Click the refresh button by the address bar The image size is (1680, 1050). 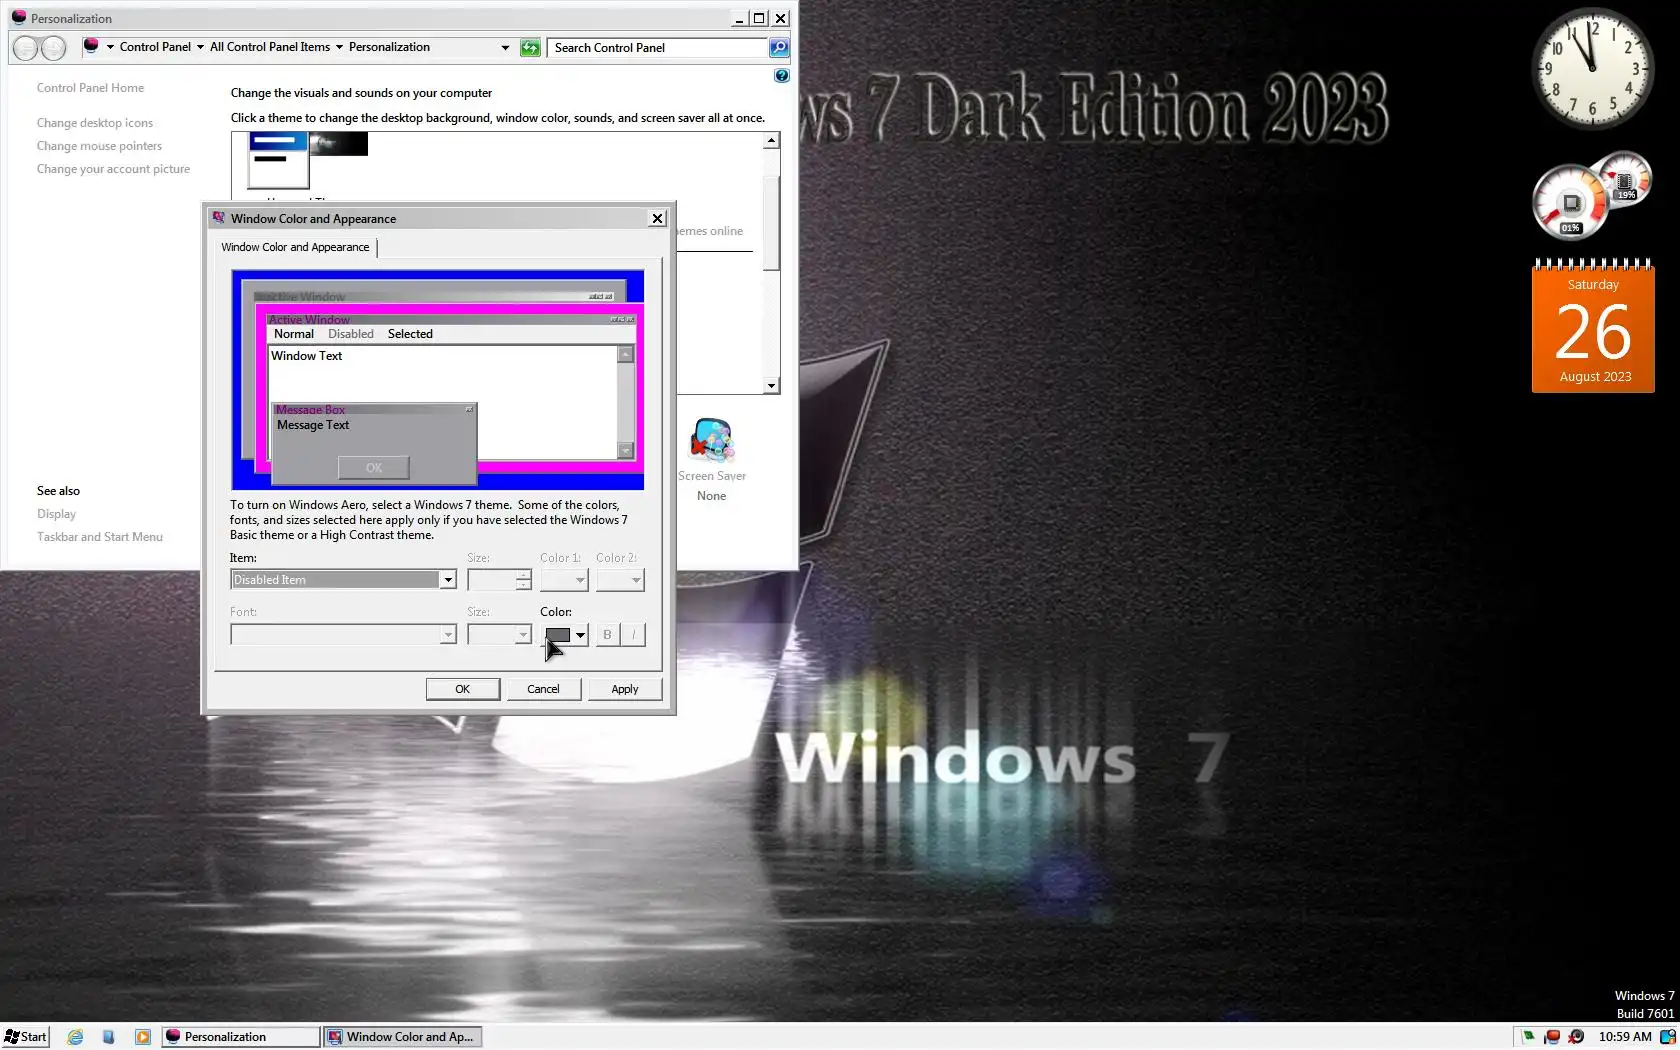[530, 47]
